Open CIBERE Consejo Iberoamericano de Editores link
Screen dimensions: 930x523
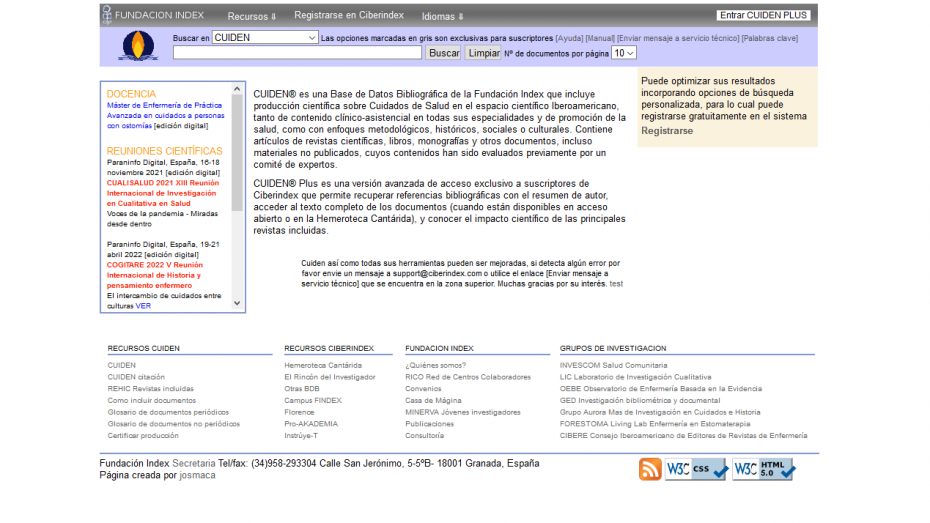683,436
